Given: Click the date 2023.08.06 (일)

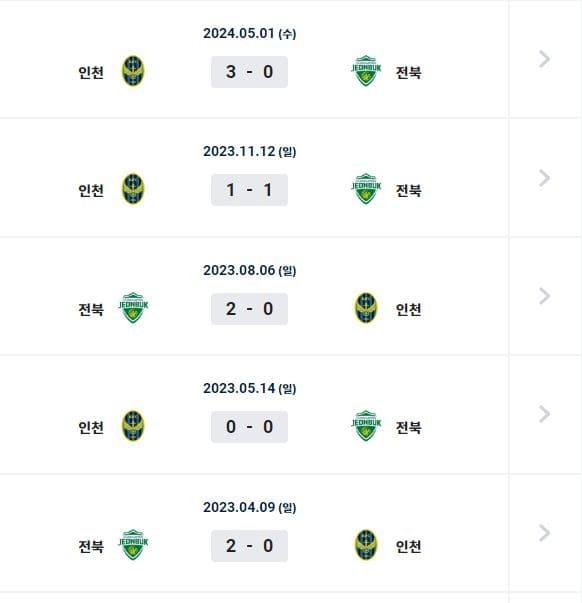Looking at the screenshot, I should pos(250,270).
